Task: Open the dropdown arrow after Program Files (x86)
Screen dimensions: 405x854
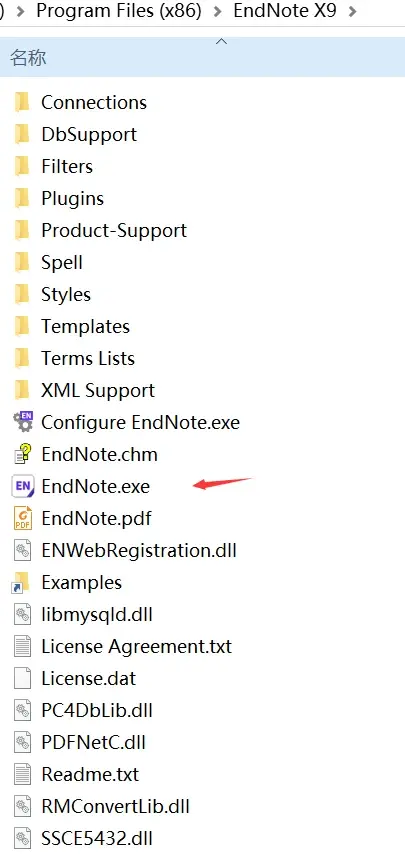Action: pyautogui.click(x=218, y=11)
